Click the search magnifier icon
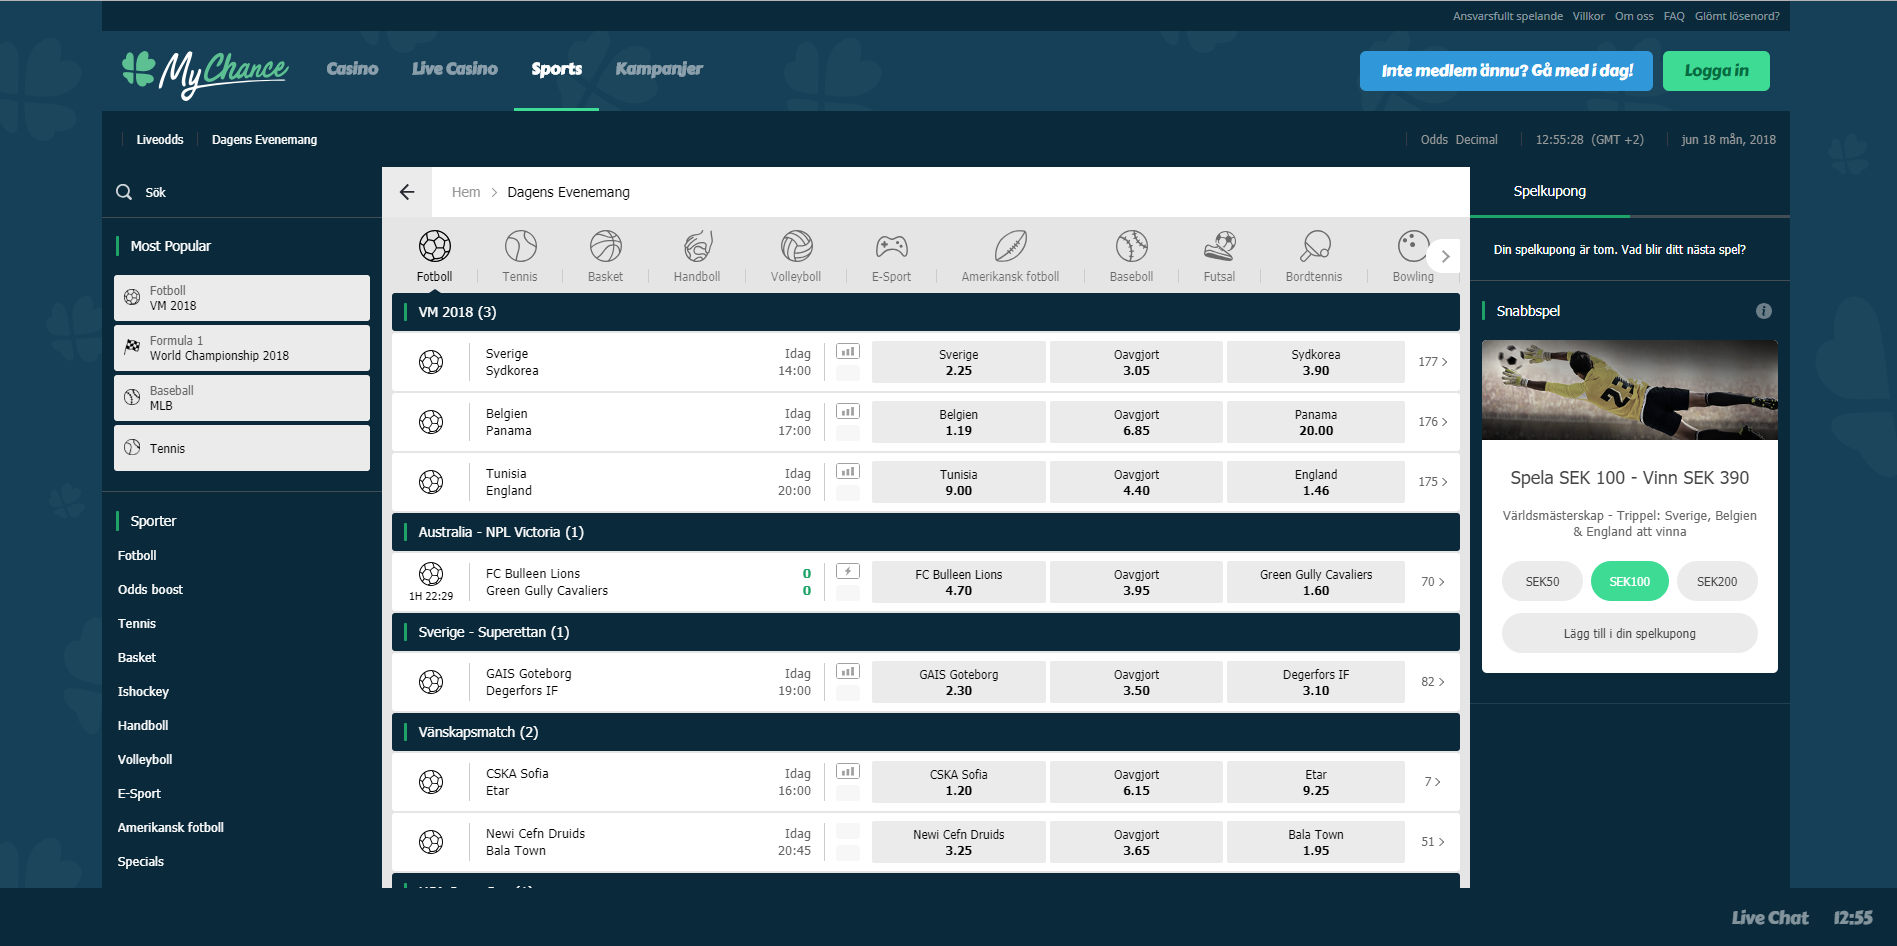The image size is (1897, 946). coord(124,192)
